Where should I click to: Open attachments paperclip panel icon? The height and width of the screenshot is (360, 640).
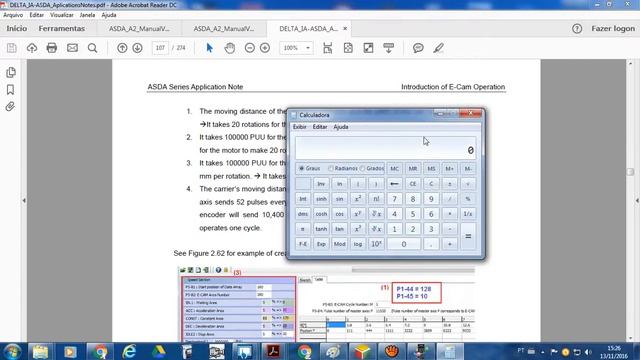pos(10,107)
